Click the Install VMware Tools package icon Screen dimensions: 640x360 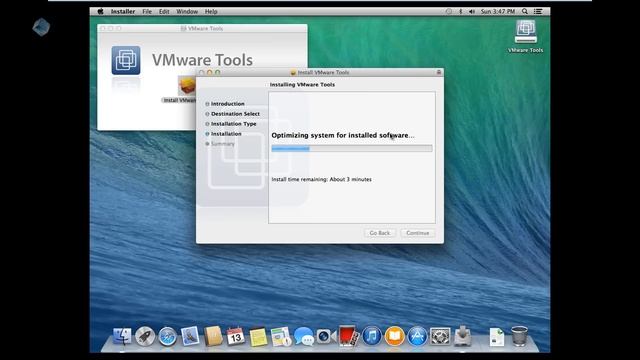click(187, 86)
